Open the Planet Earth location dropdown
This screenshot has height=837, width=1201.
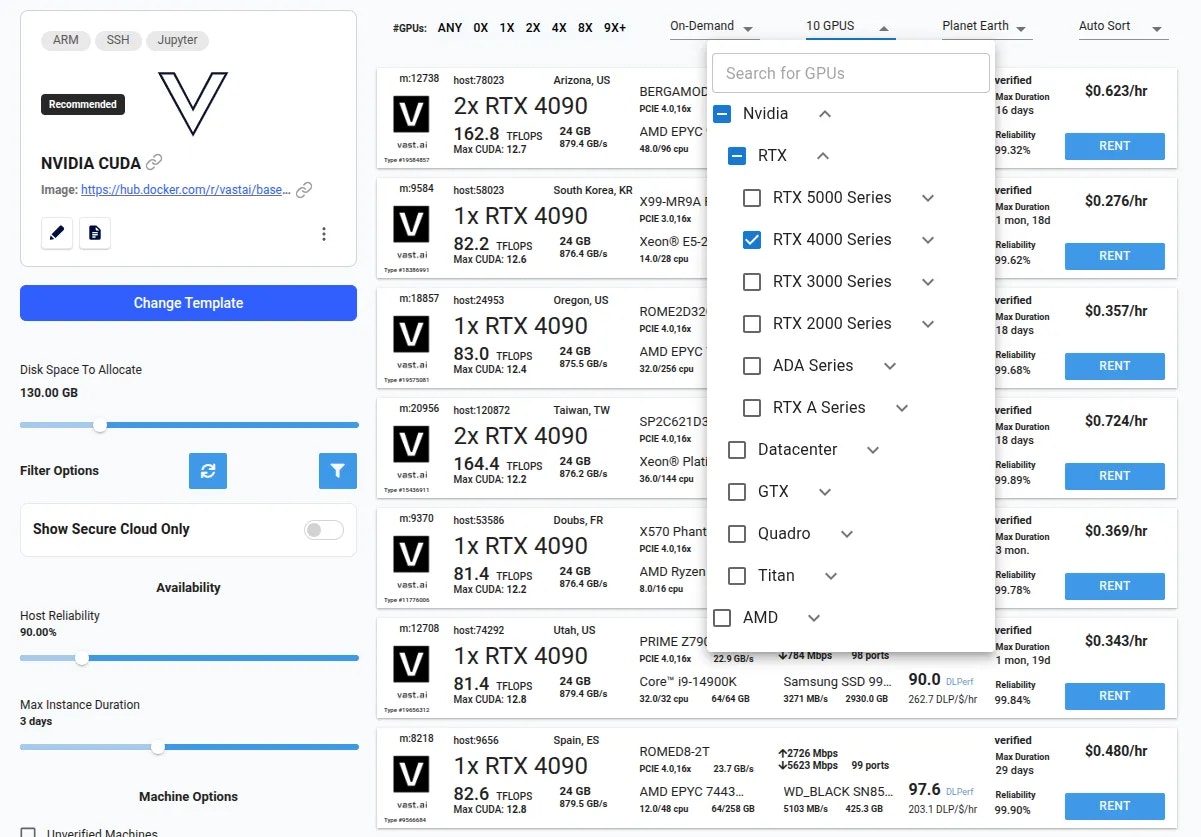click(985, 26)
